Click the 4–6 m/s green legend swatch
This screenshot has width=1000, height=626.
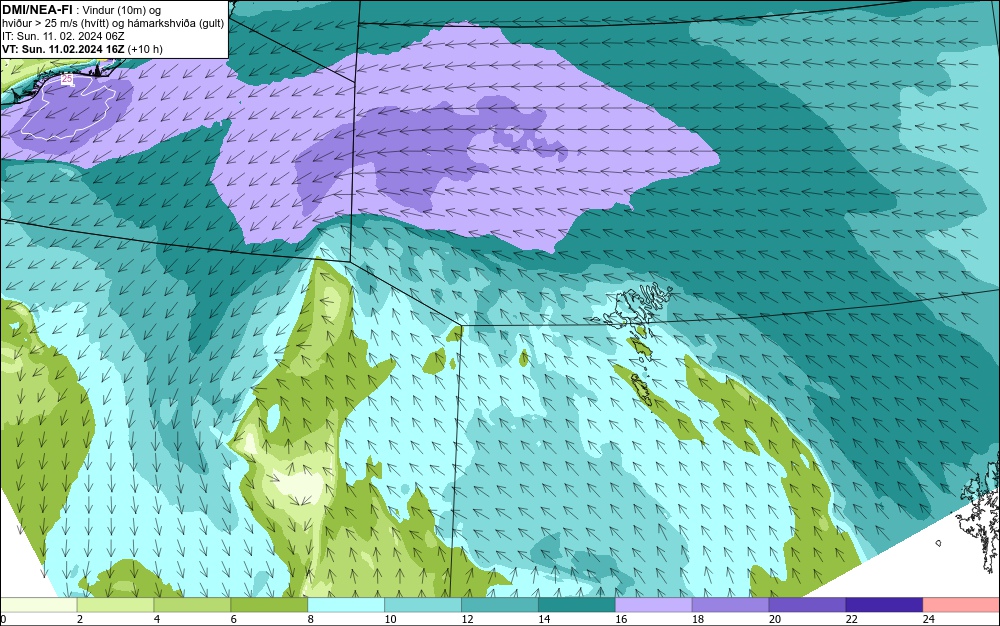192,605
